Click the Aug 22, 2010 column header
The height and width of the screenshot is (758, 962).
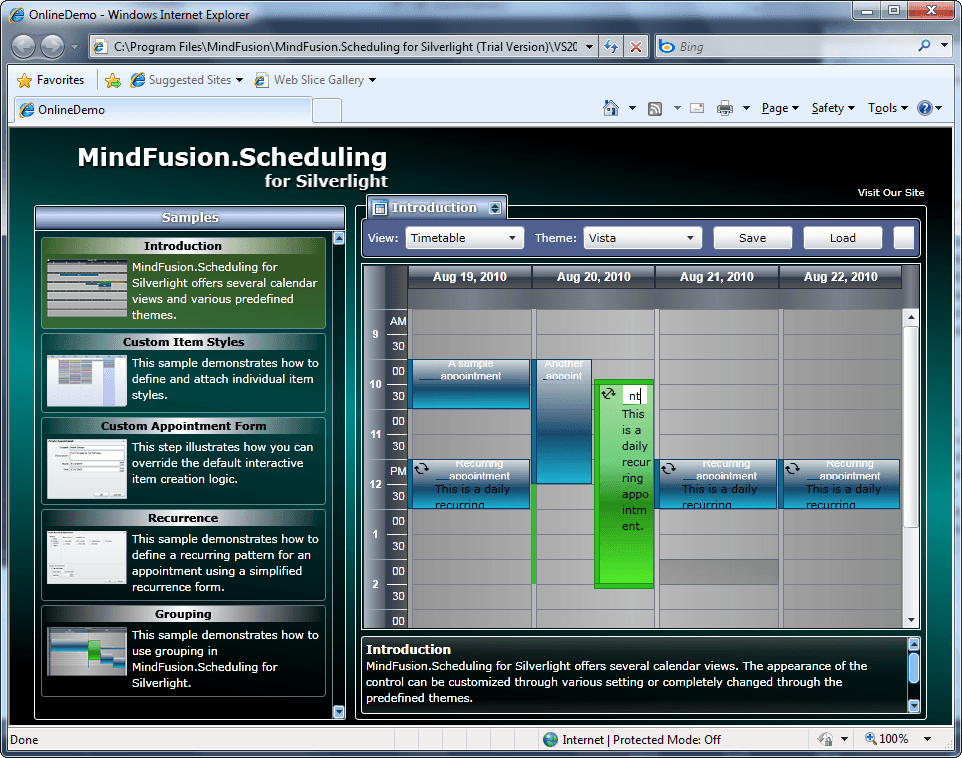point(841,277)
